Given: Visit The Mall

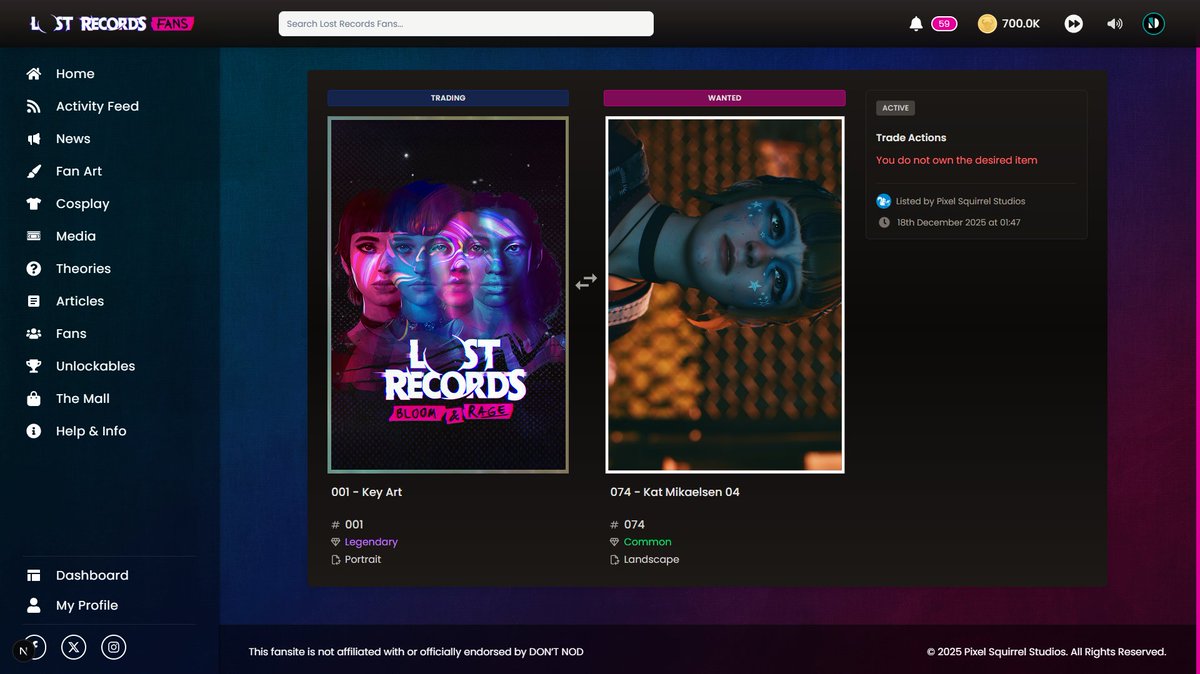Looking at the screenshot, I should pos(68,399).
